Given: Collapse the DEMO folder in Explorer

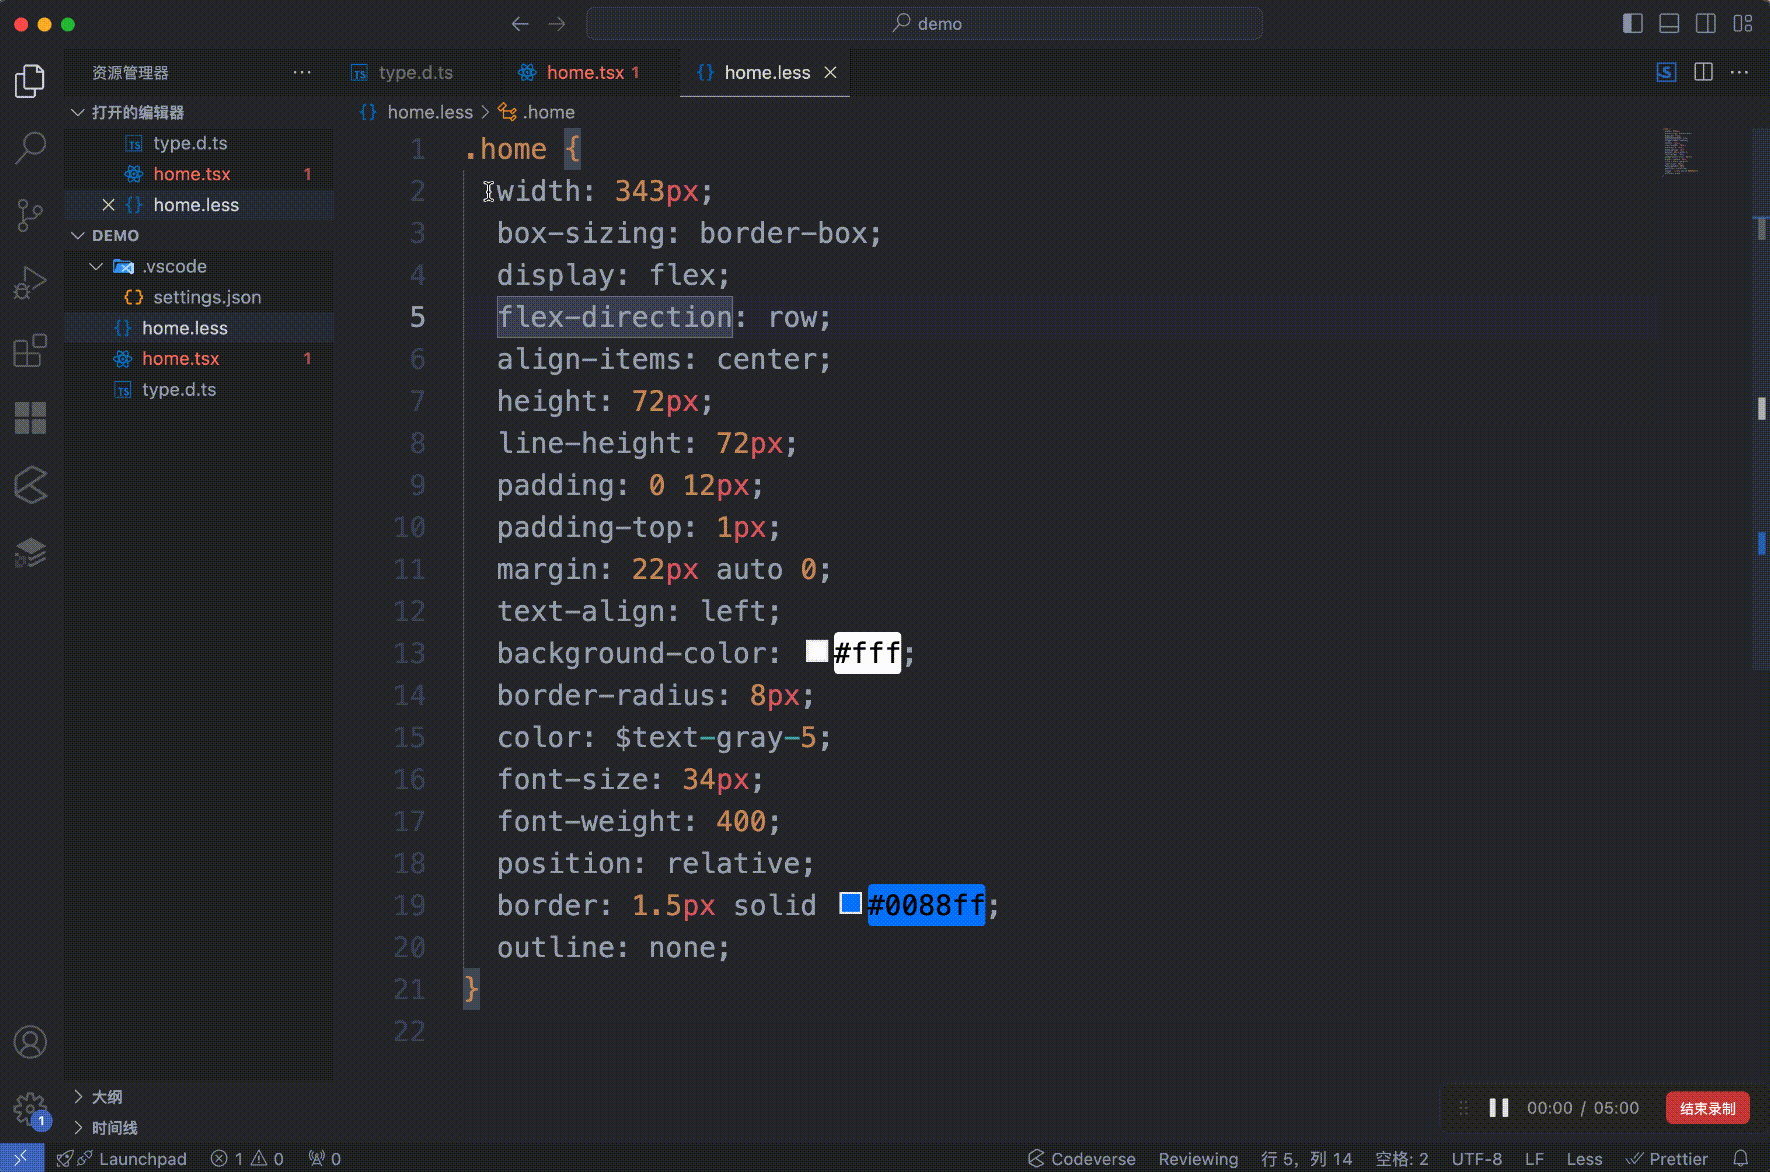Looking at the screenshot, I should (78, 235).
